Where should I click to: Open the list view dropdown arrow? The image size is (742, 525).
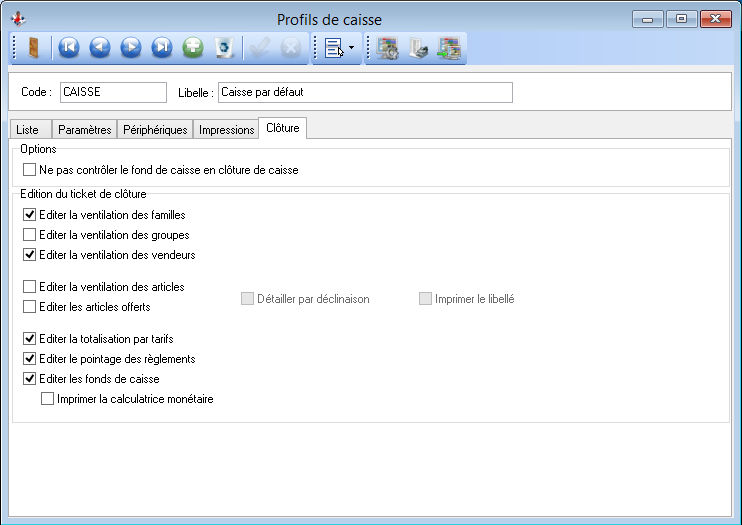(x=352, y=48)
